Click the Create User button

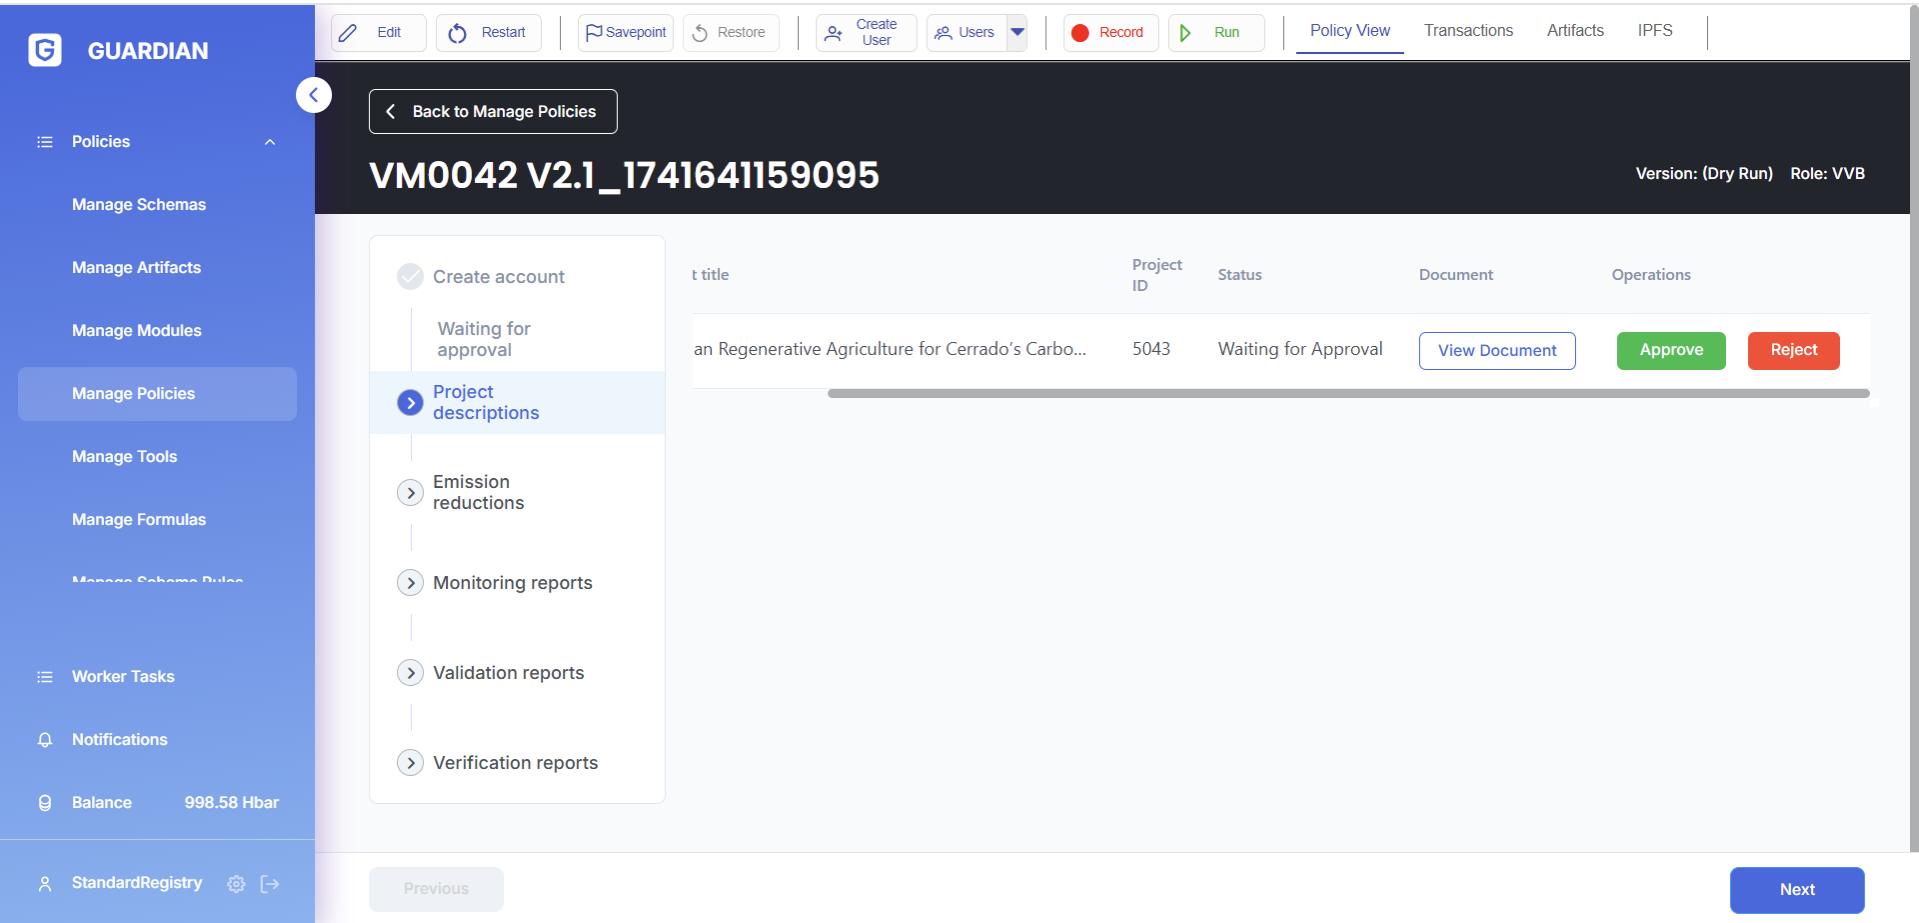coord(865,33)
